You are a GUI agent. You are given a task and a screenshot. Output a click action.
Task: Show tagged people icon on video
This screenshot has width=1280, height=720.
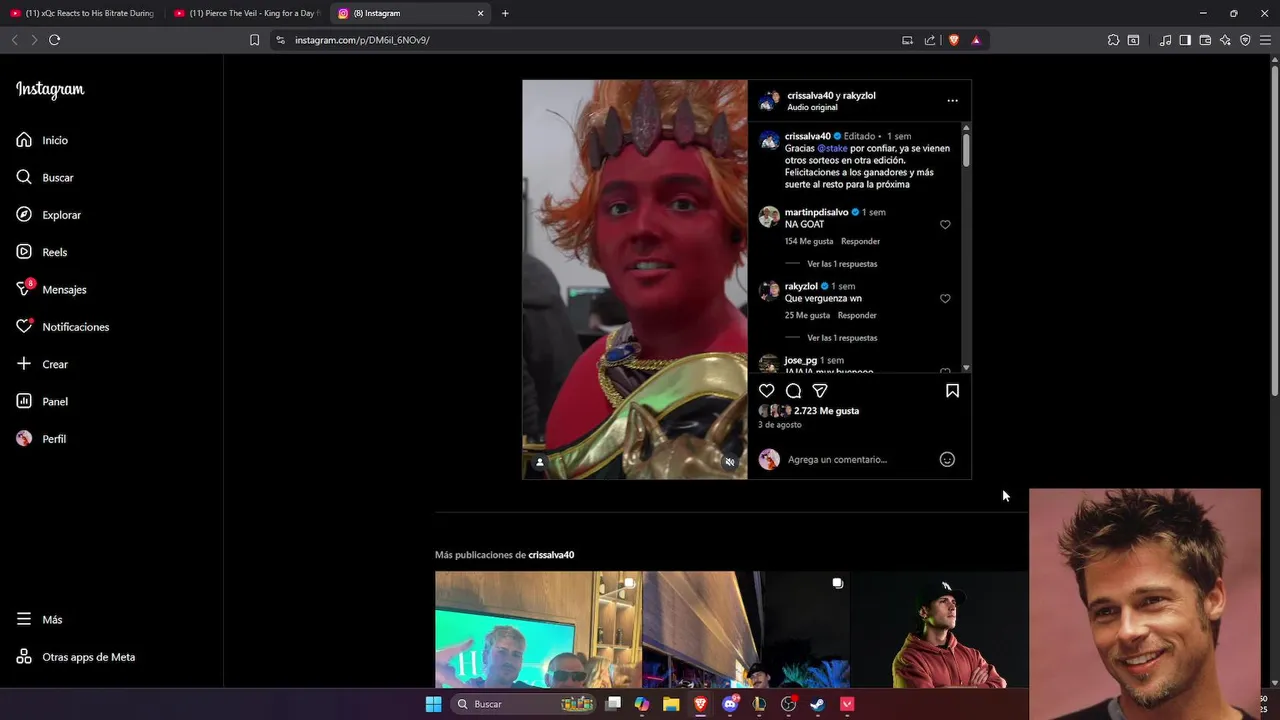pyautogui.click(x=540, y=462)
